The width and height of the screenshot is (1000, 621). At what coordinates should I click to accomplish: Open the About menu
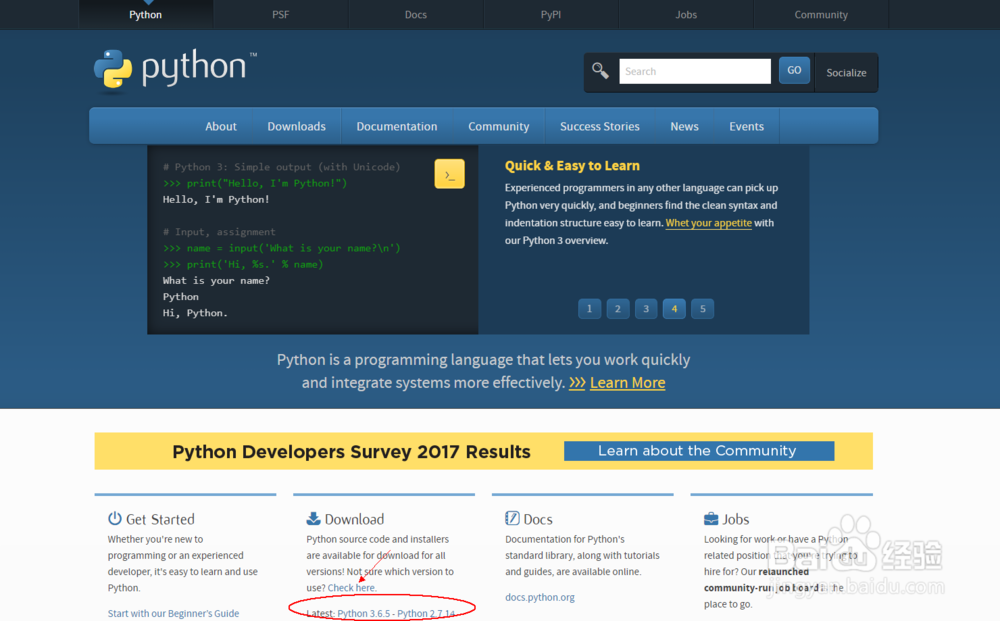click(221, 126)
